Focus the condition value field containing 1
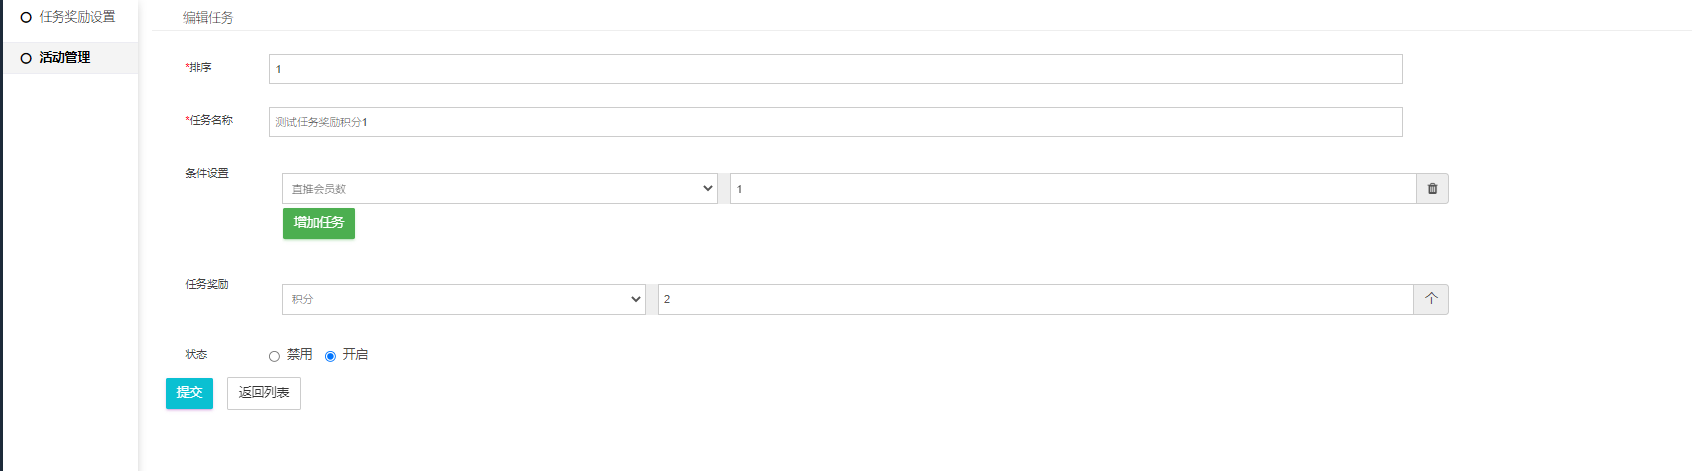Image resolution: width=1692 pixels, height=471 pixels. [1072, 189]
